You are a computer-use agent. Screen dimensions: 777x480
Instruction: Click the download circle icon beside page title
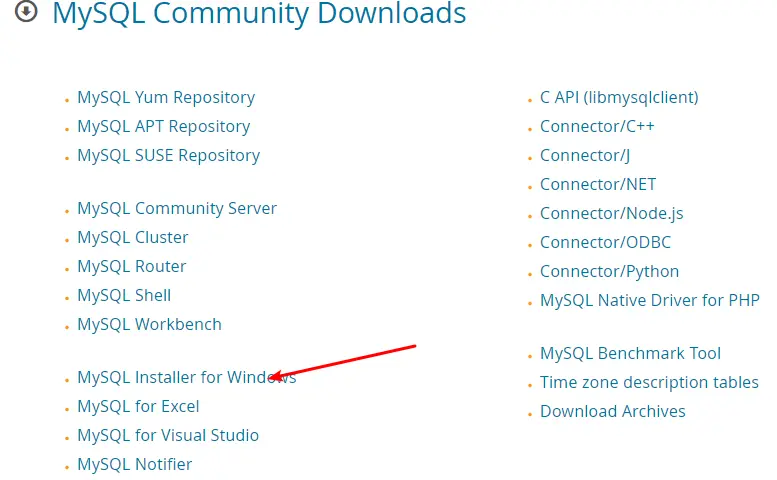point(27,12)
